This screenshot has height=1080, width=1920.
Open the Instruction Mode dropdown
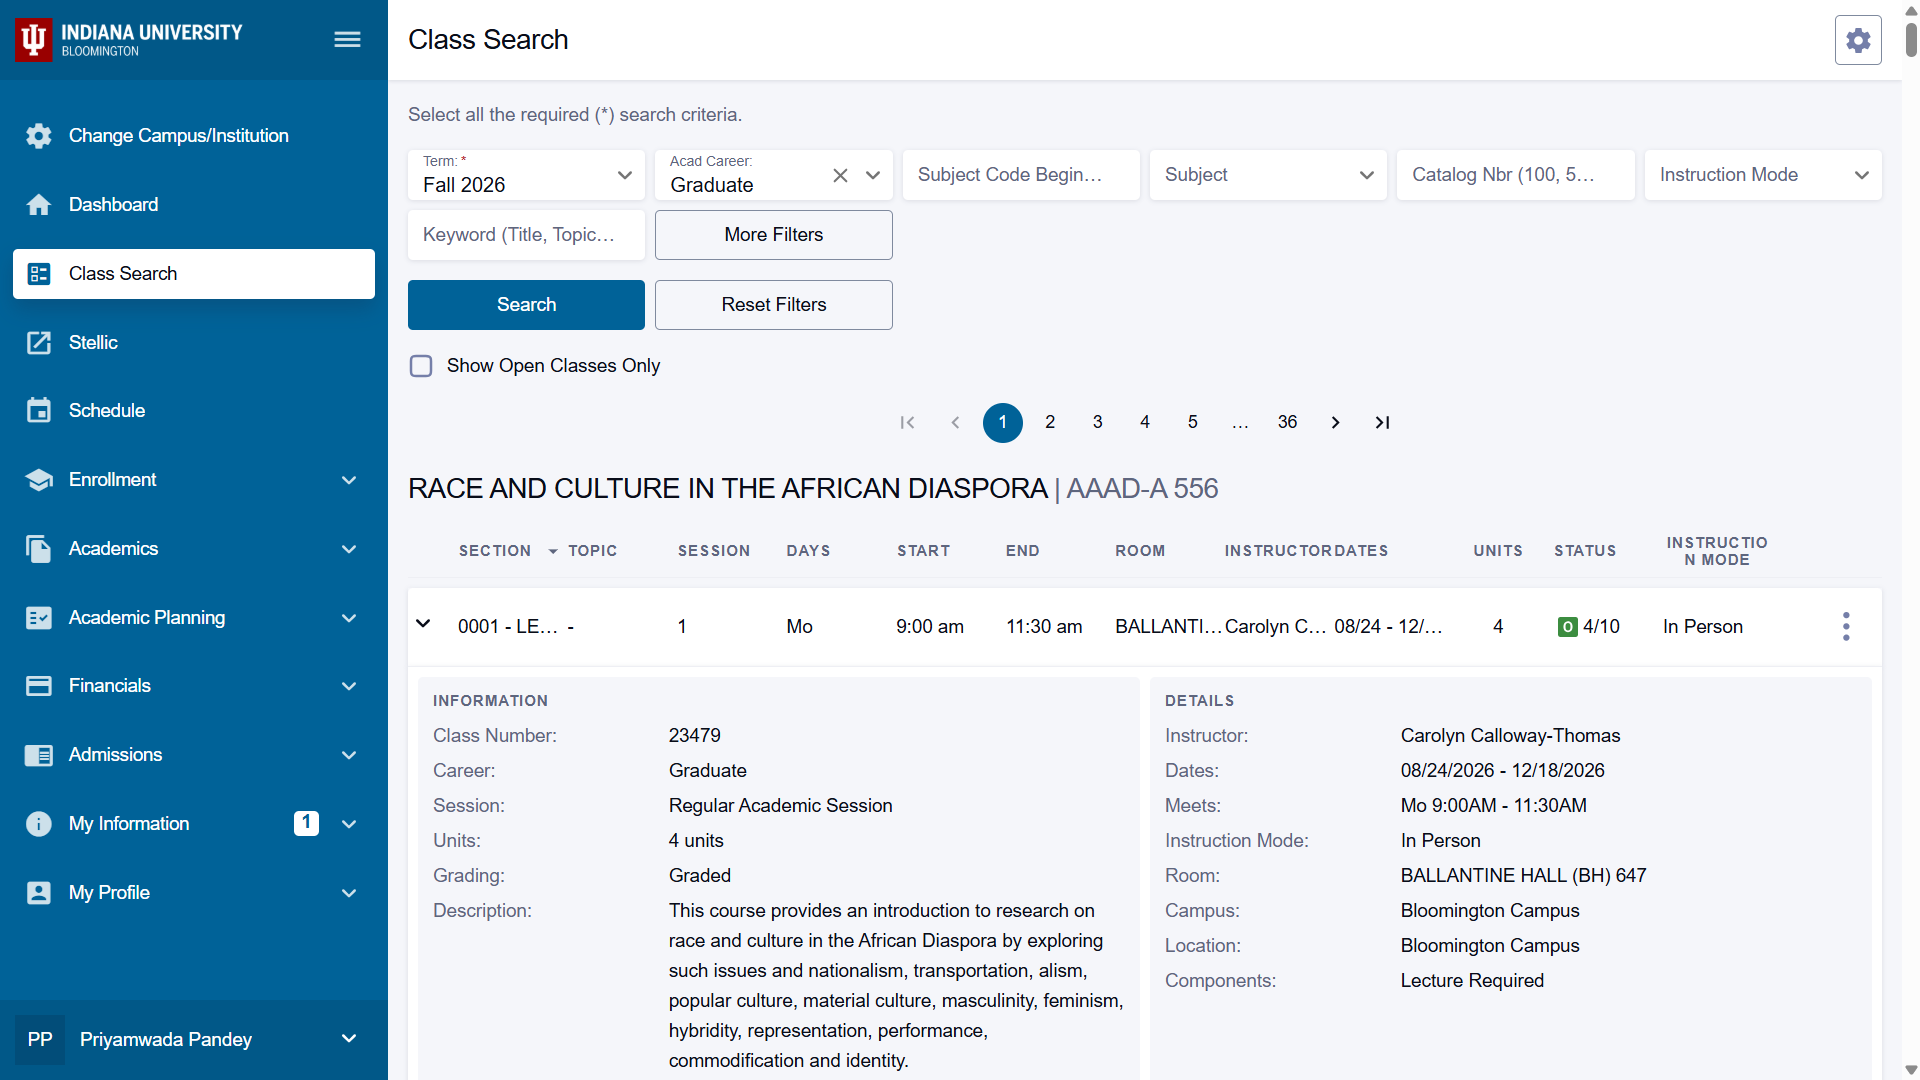[1763, 175]
